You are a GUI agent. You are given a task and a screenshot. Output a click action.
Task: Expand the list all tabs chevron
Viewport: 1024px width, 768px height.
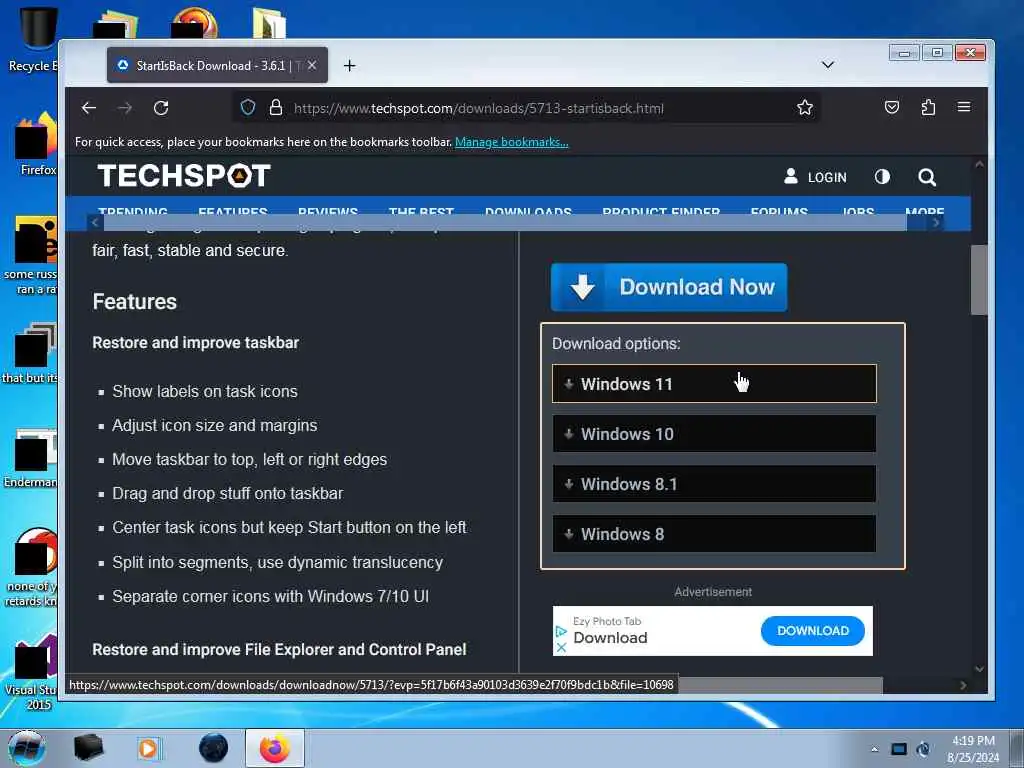pos(827,65)
